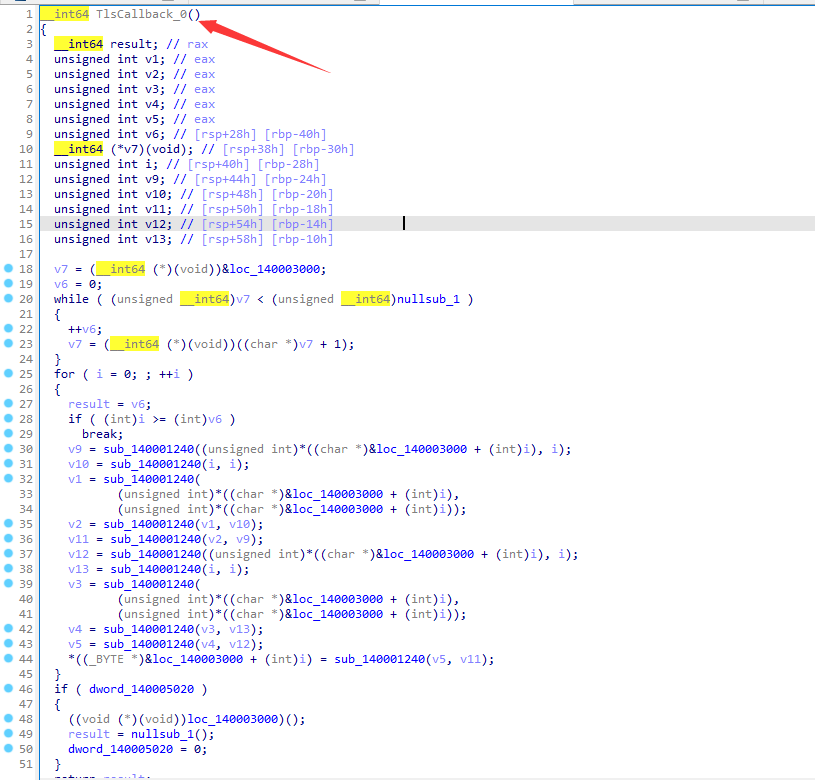
Task: Click the blue dot beside line 36
Action: click(x=8, y=538)
